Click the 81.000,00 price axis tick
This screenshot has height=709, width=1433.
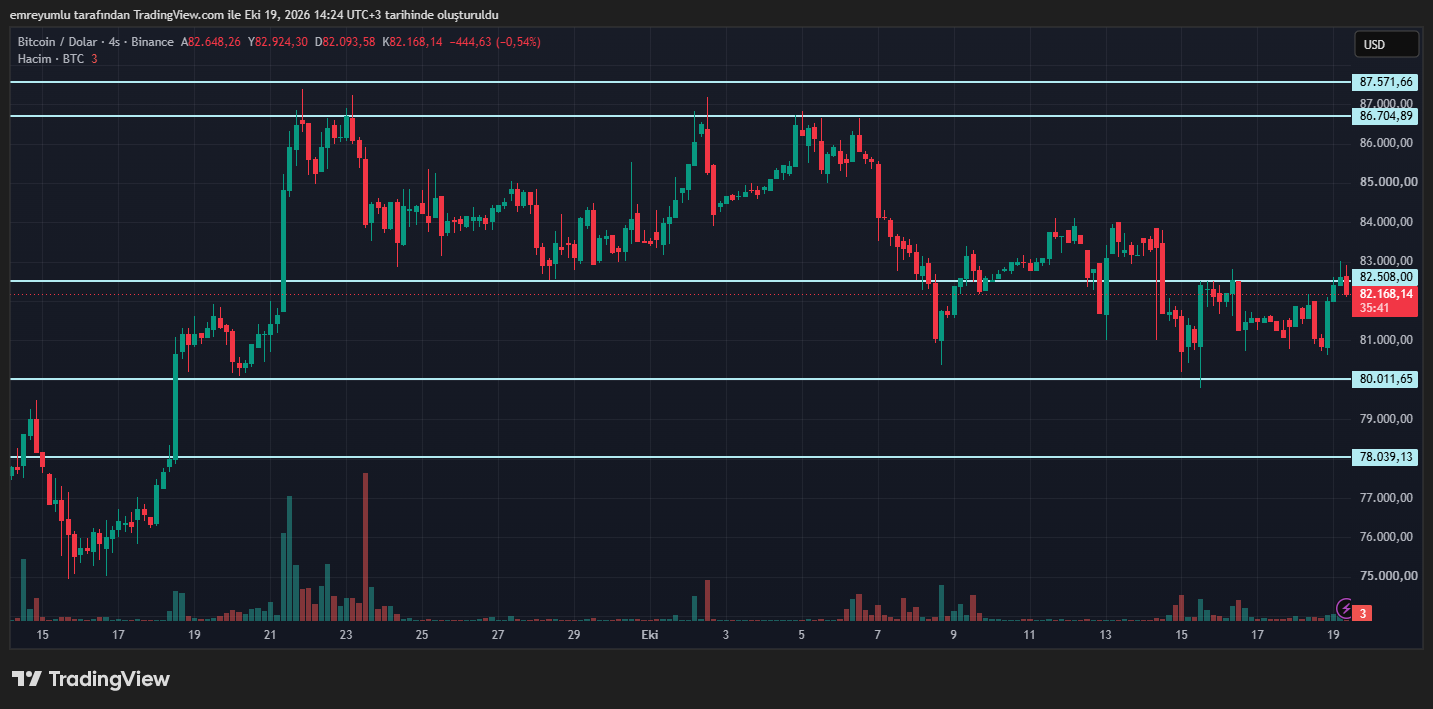1386,340
